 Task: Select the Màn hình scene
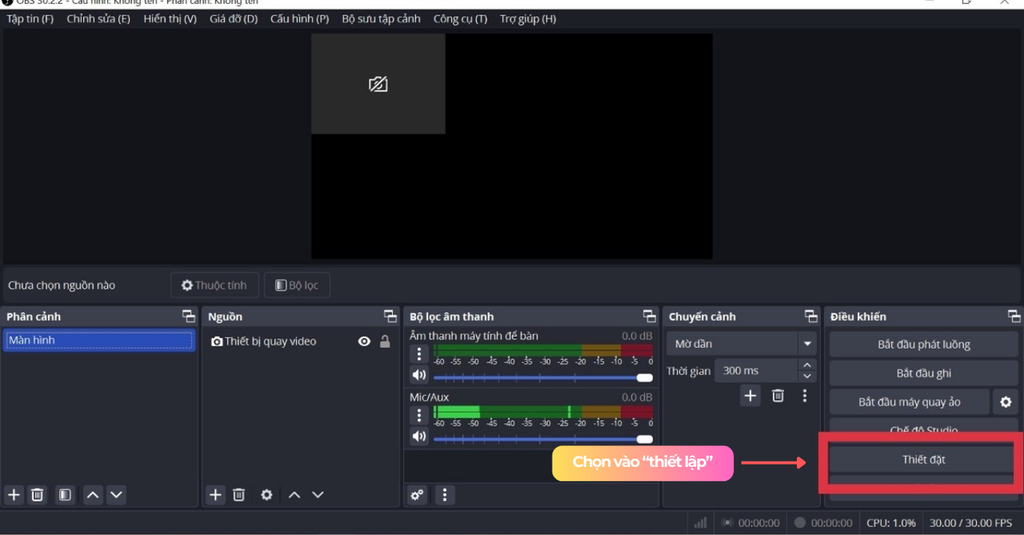[x=99, y=340]
